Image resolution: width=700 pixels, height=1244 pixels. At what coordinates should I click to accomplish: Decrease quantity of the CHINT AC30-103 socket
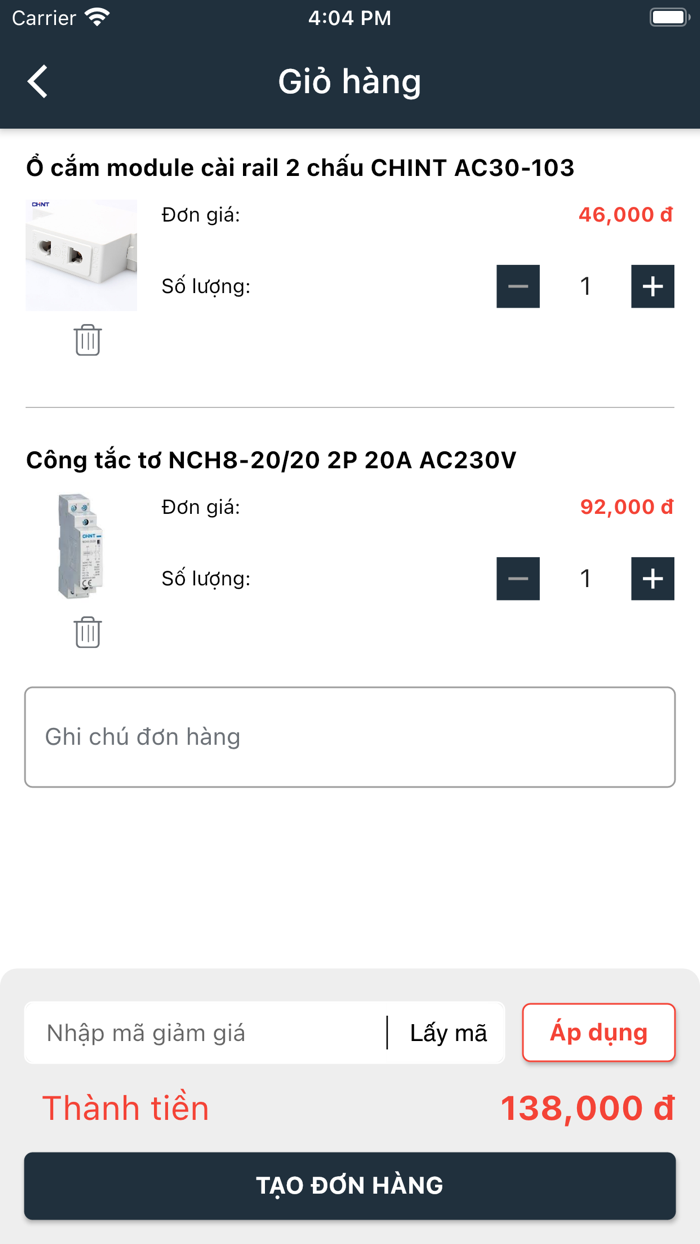tap(518, 286)
